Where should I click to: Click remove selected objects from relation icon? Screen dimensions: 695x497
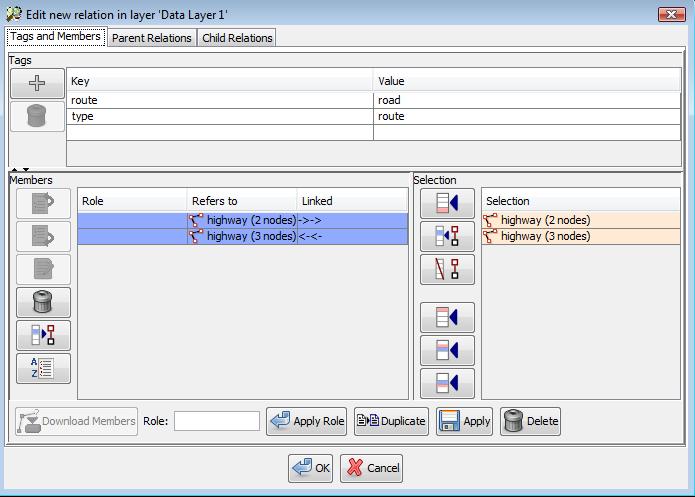(x=447, y=270)
